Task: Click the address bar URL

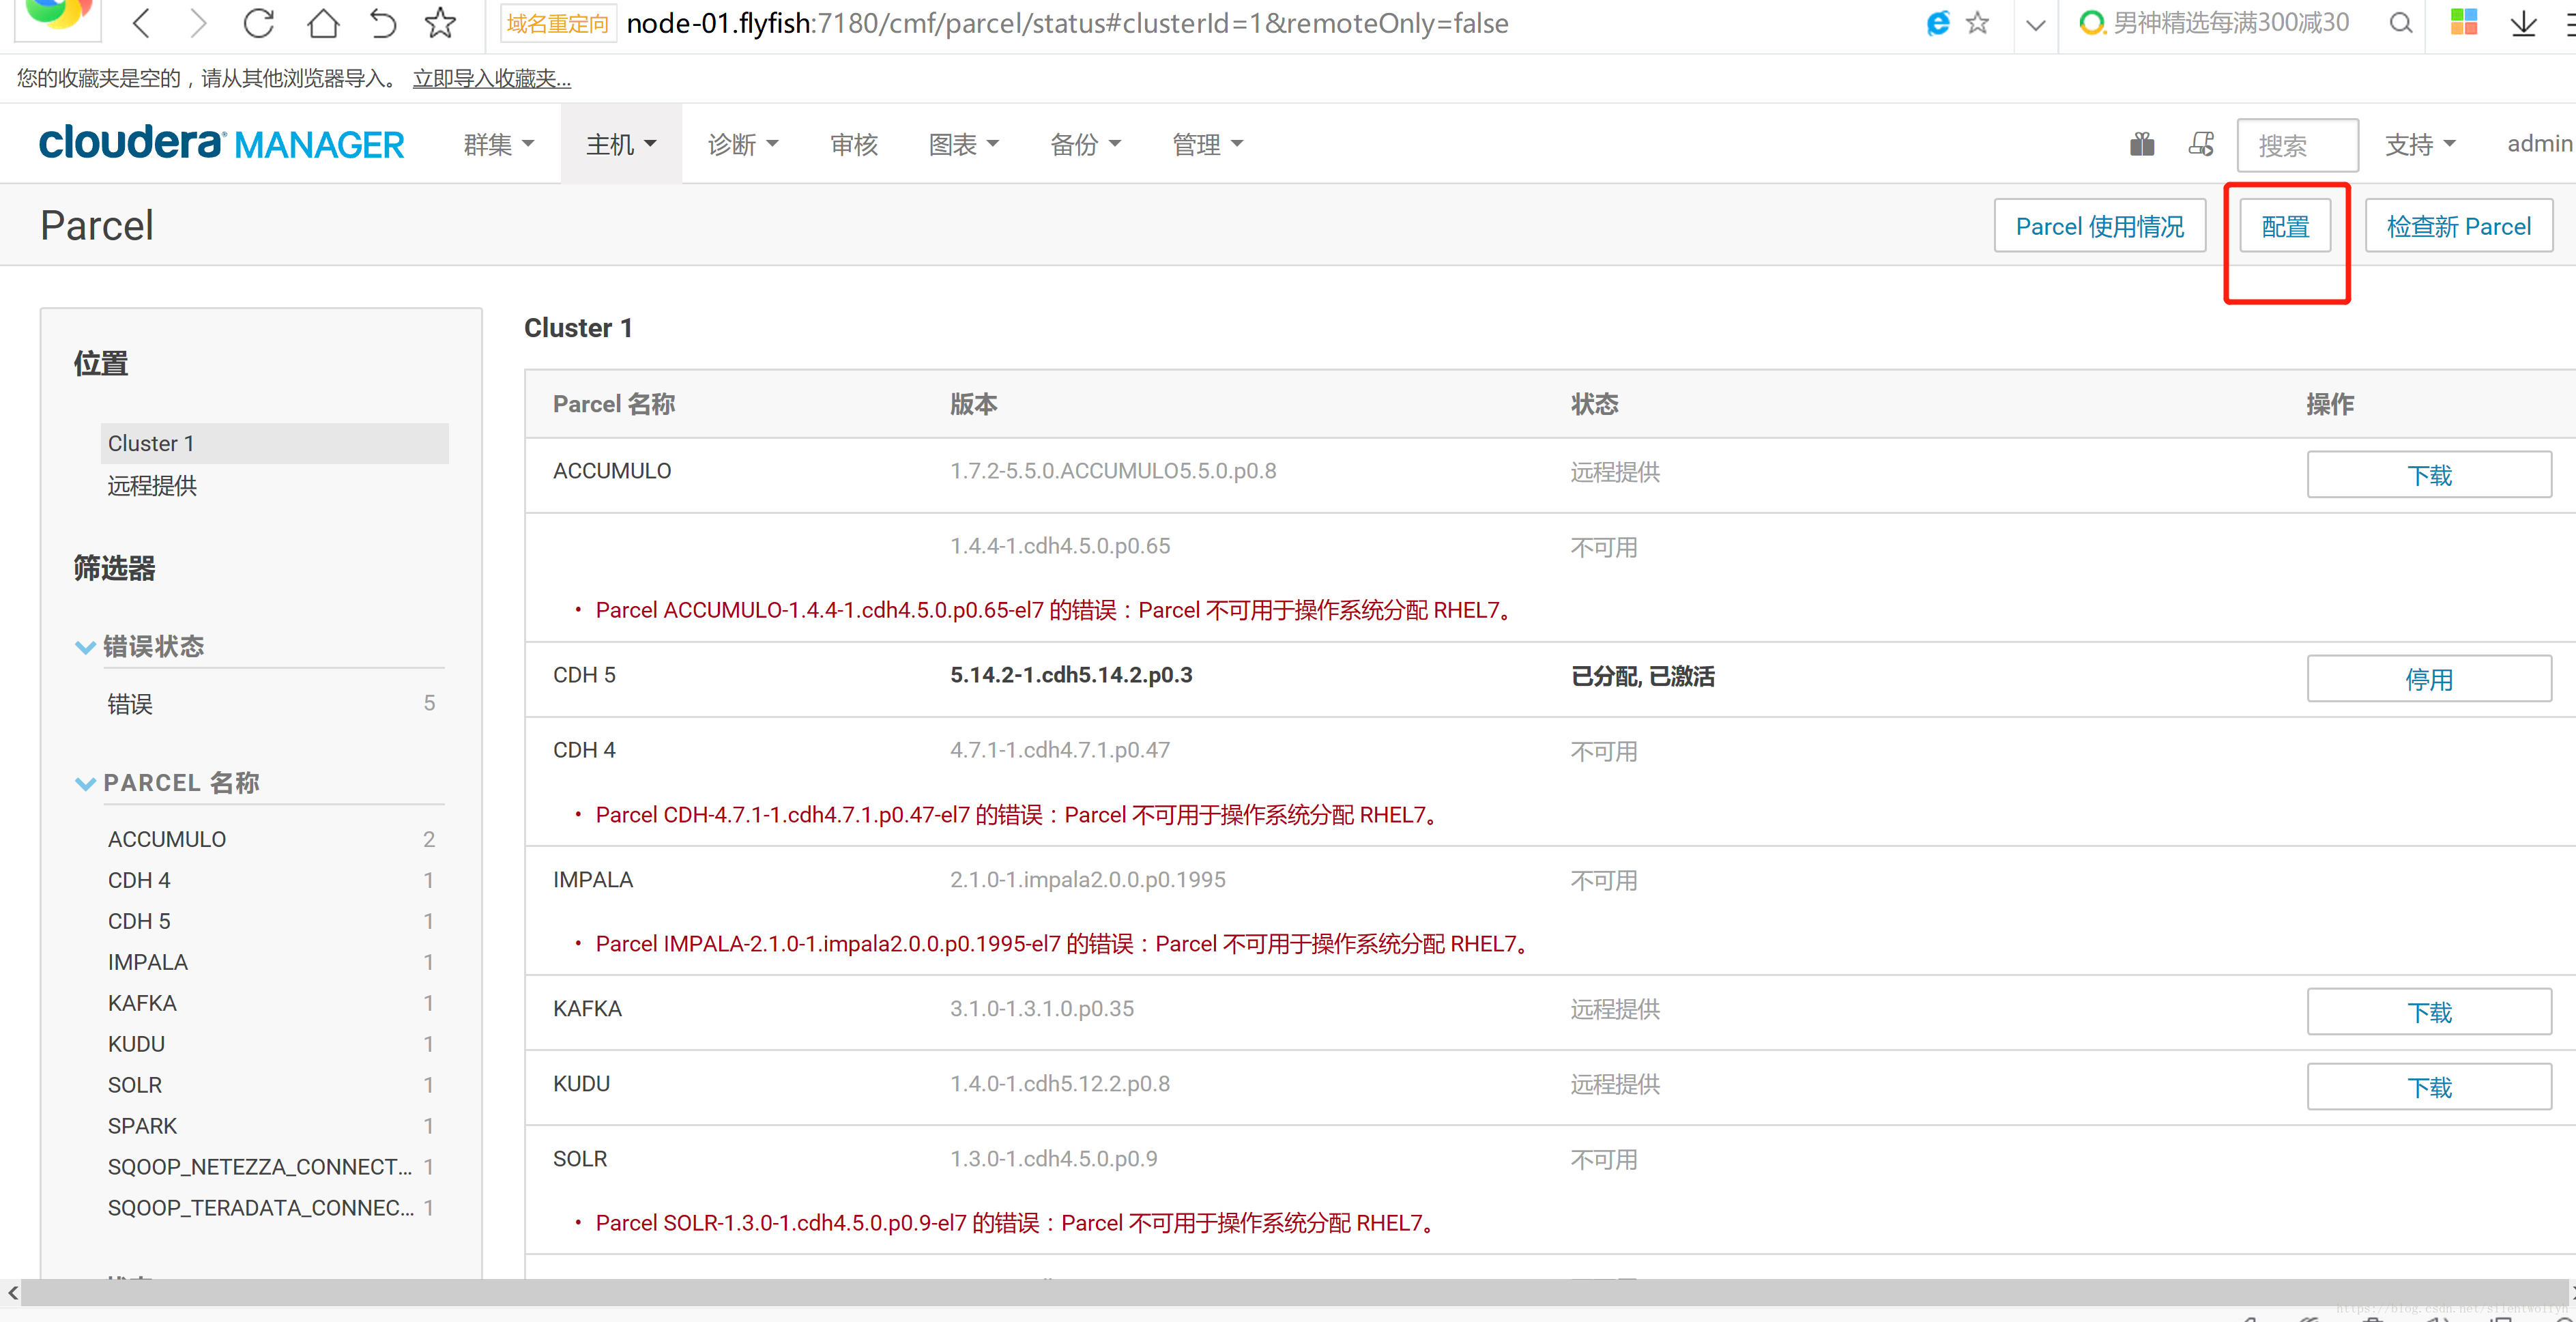Action: point(1067,23)
